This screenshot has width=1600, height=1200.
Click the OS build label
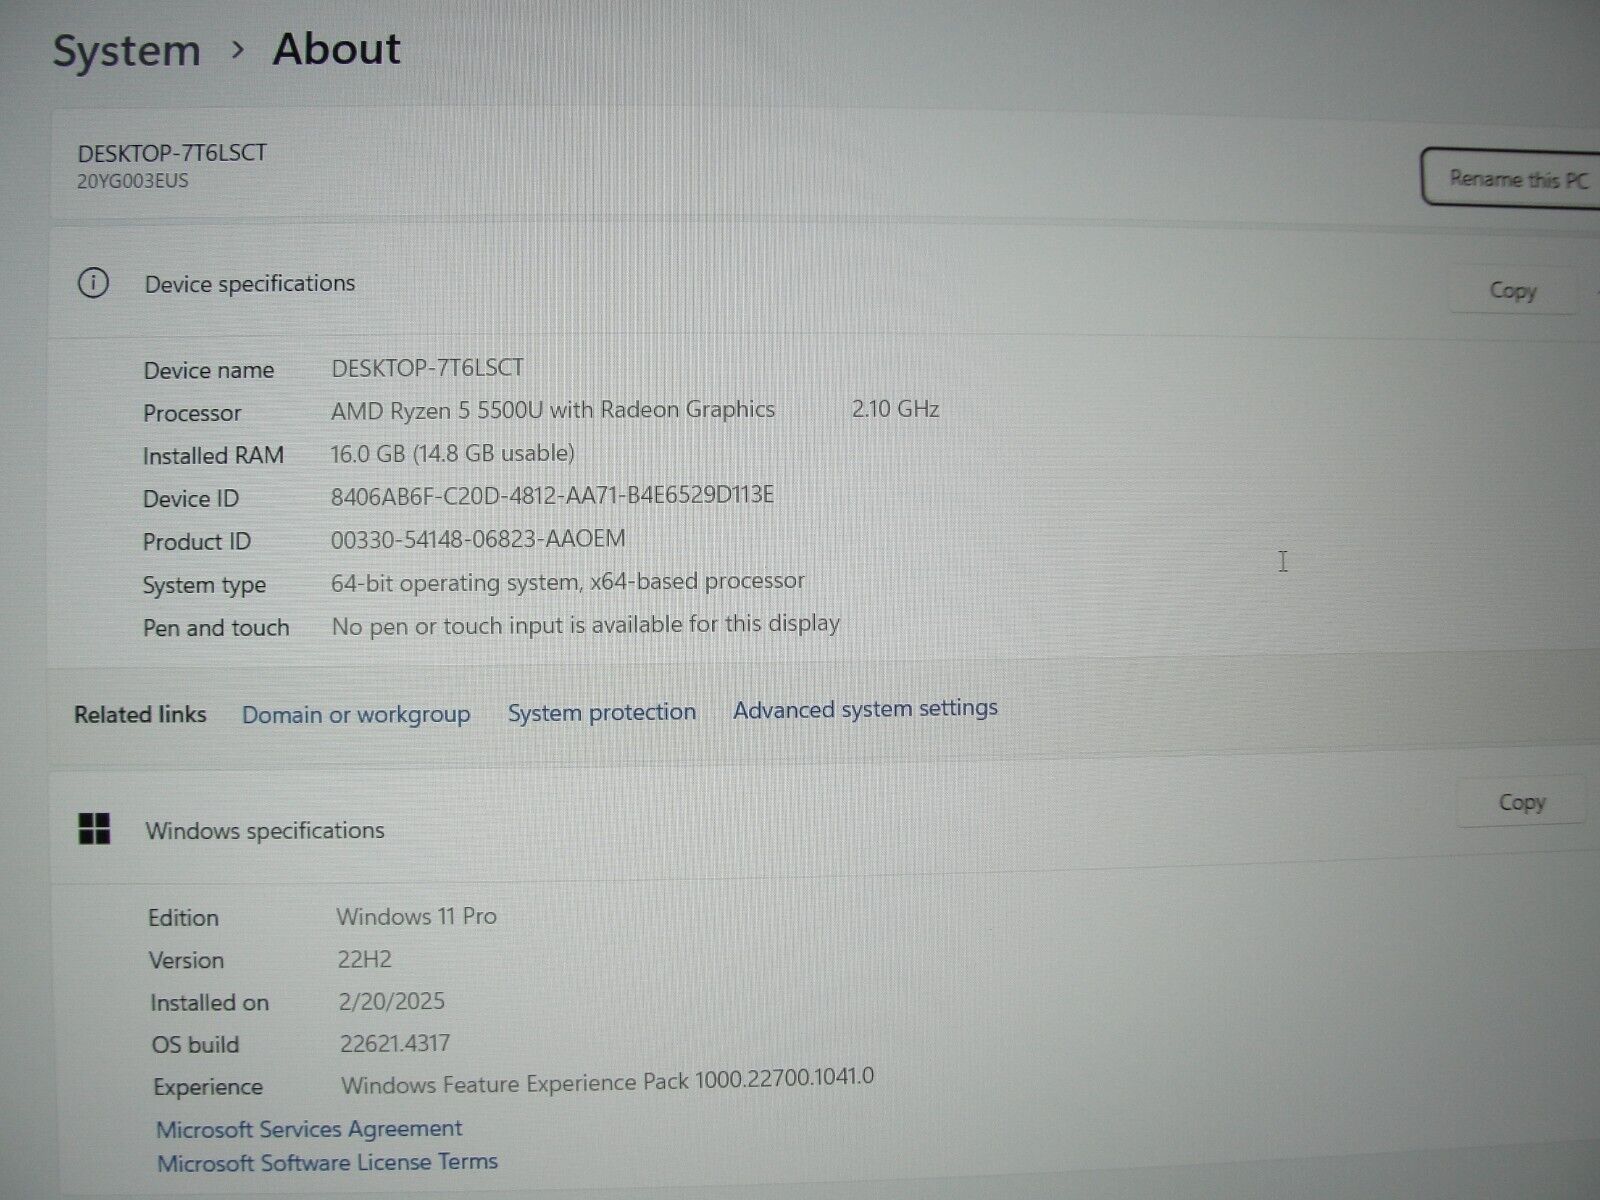pyautogui.click(x=195, y=1045)
